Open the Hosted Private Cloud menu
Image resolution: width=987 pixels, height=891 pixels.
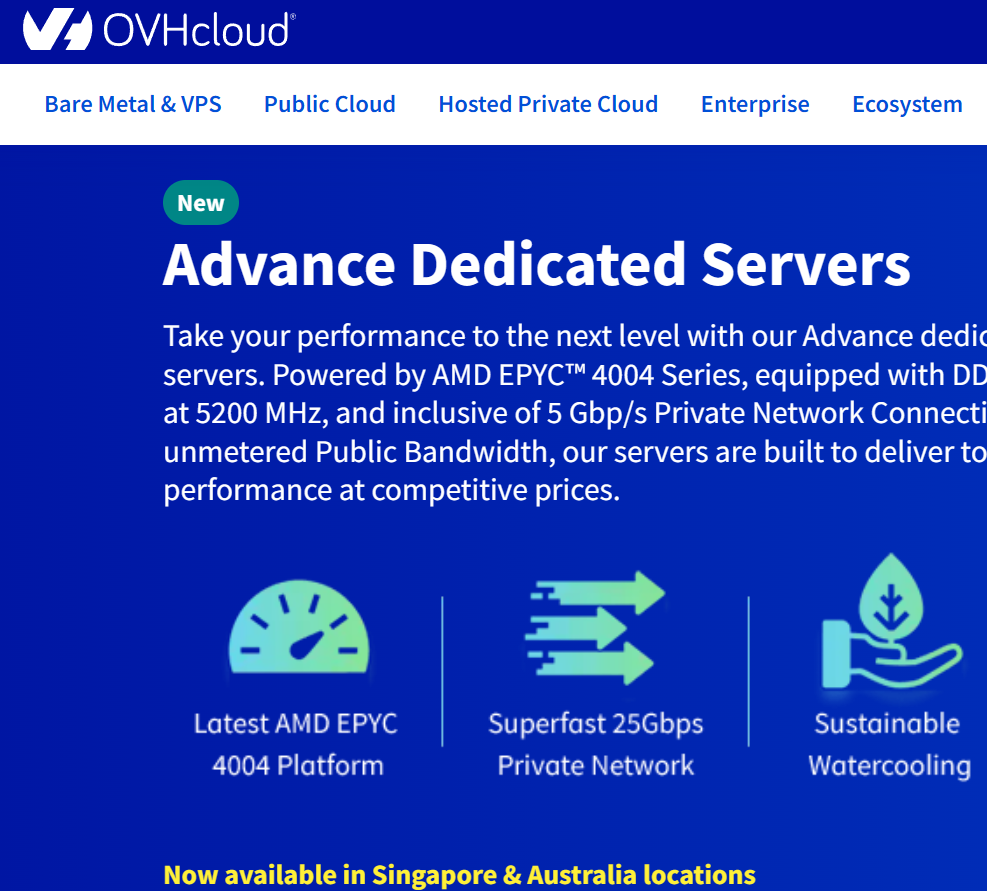pos(548,104)
